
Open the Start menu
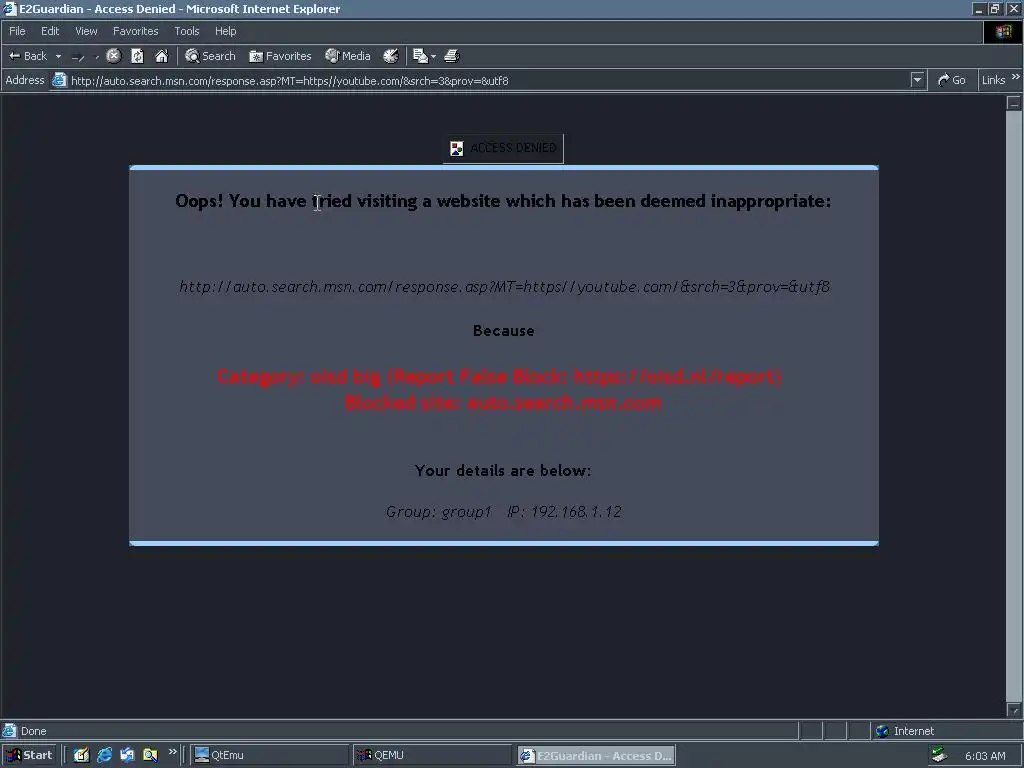[x=29, y=755]
